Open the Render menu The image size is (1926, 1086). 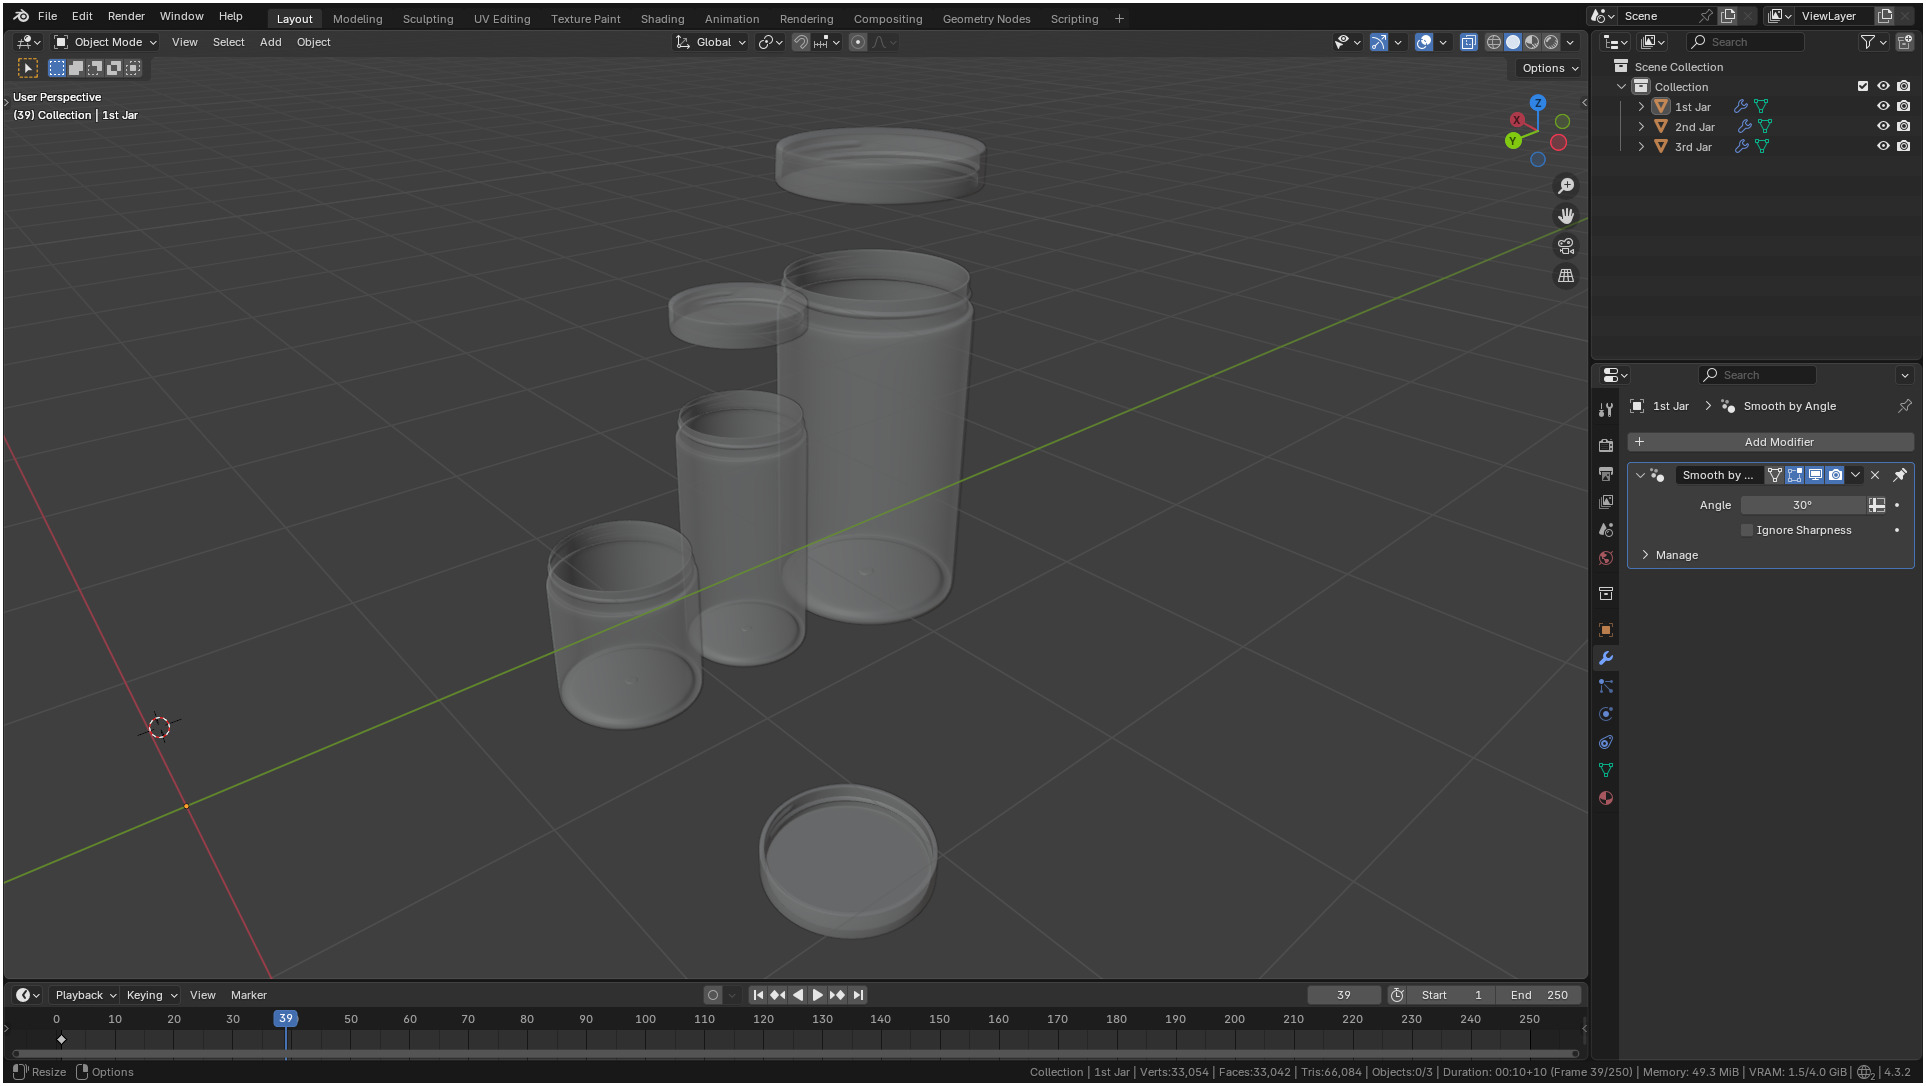coord(126,16)
